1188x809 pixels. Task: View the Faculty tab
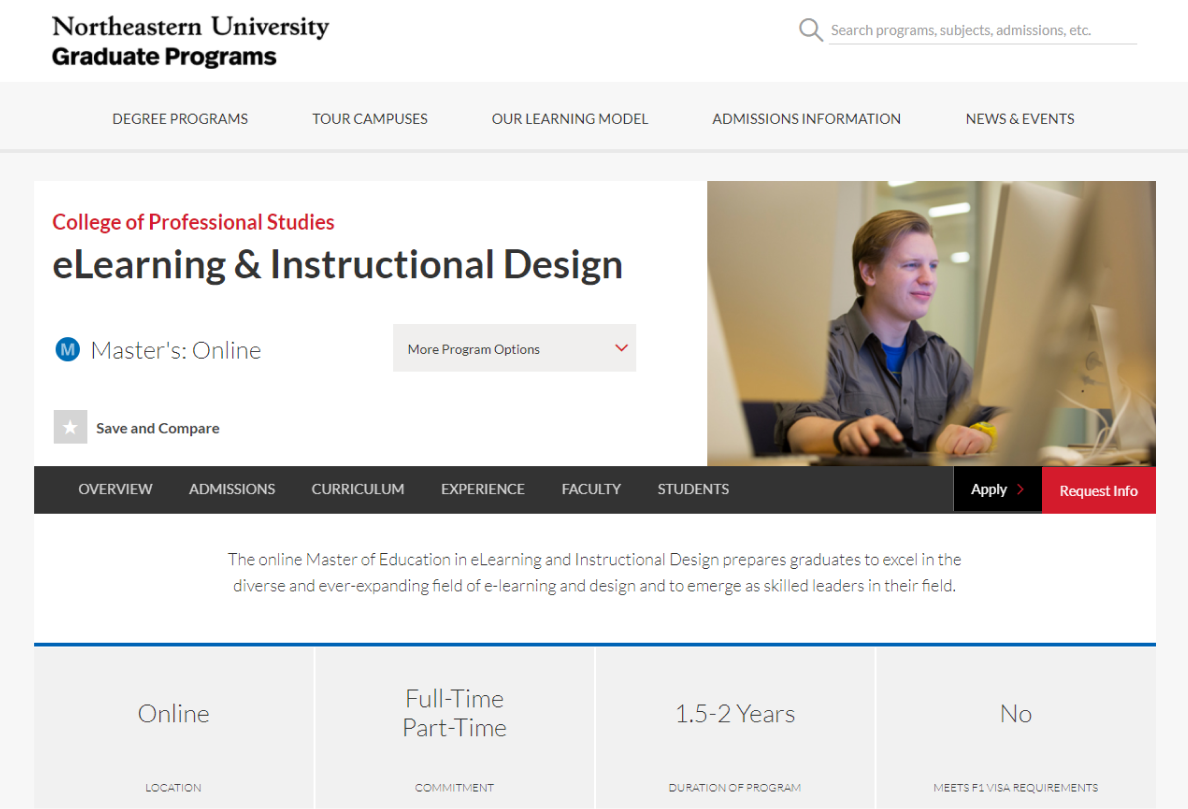tap(591, 489)
